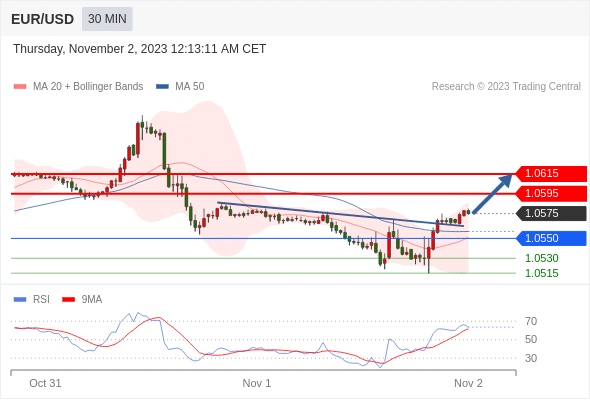Click the blue upward forecast arrow
The width and height of the screenshot is (590, 400).
pos(493,193)
